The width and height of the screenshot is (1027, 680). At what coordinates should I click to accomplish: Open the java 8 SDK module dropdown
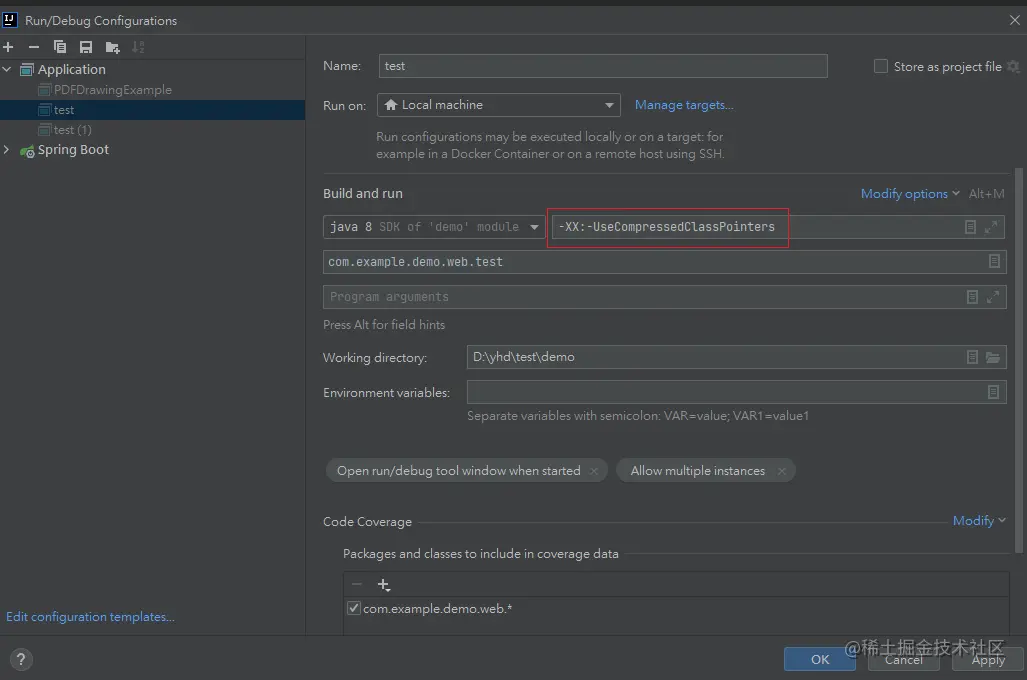point(434,227)
